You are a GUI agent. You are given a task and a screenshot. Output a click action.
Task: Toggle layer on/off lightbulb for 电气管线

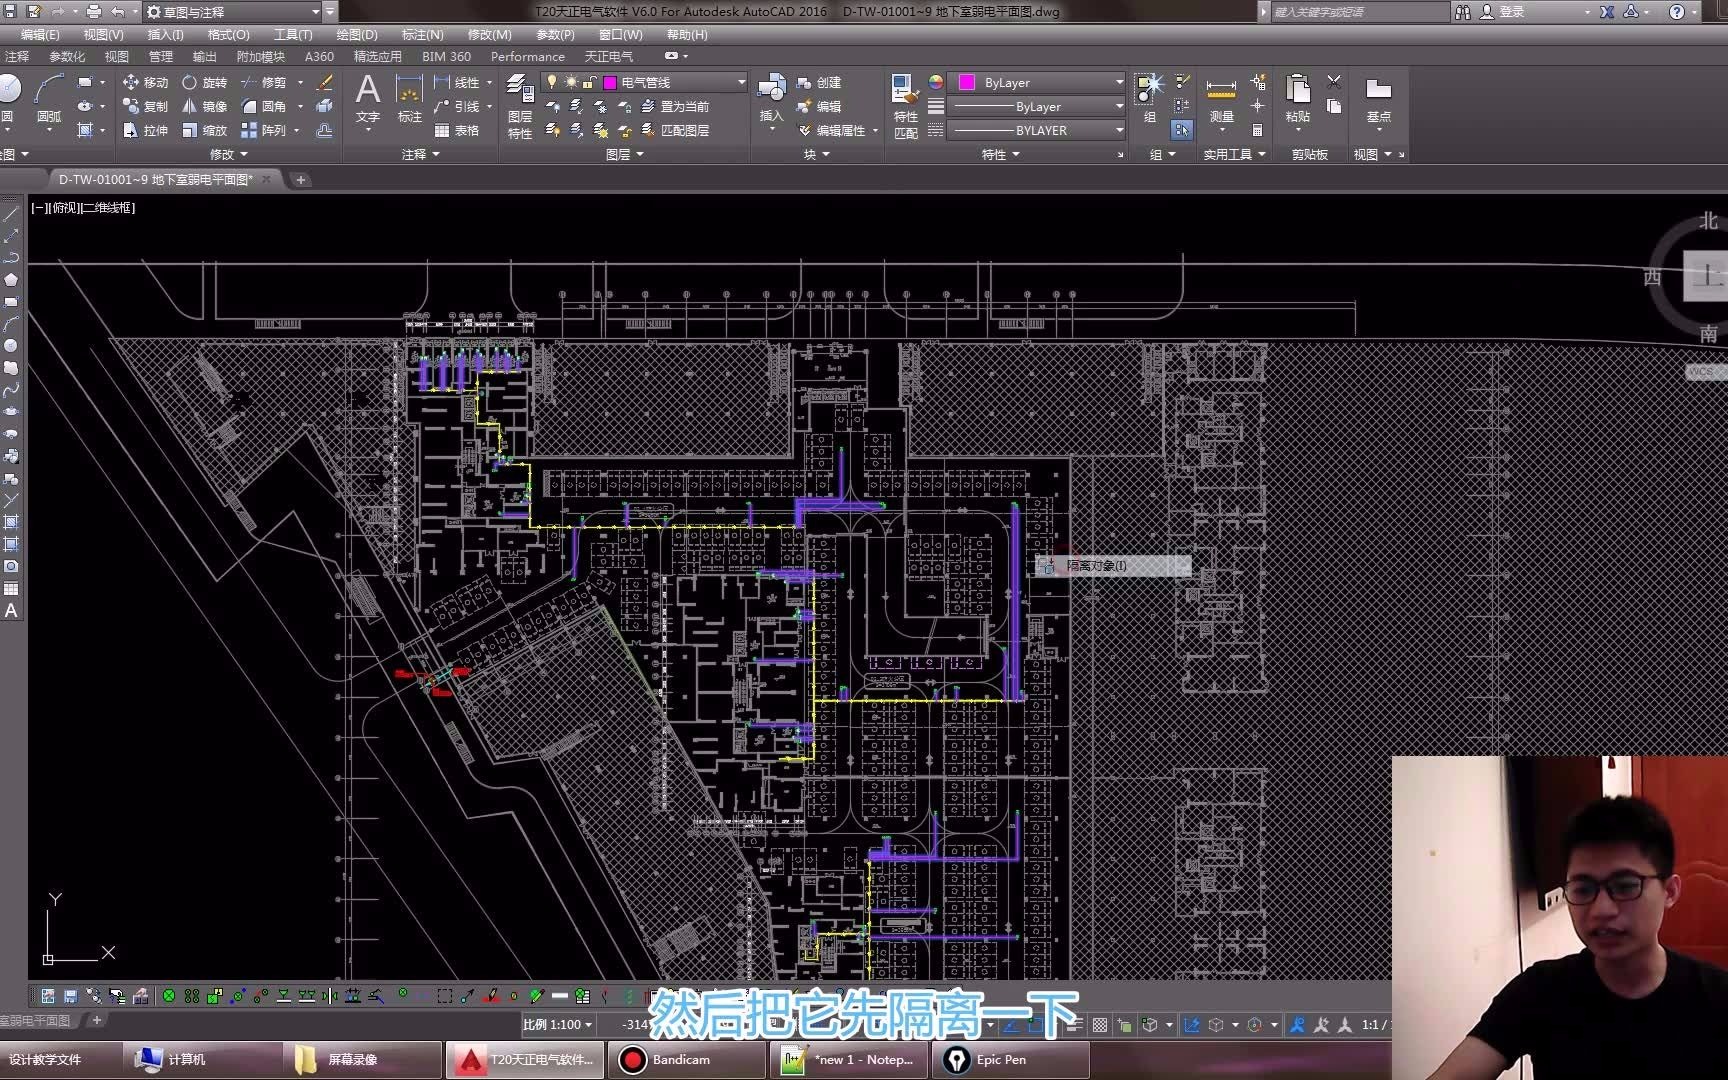(551, 82)
